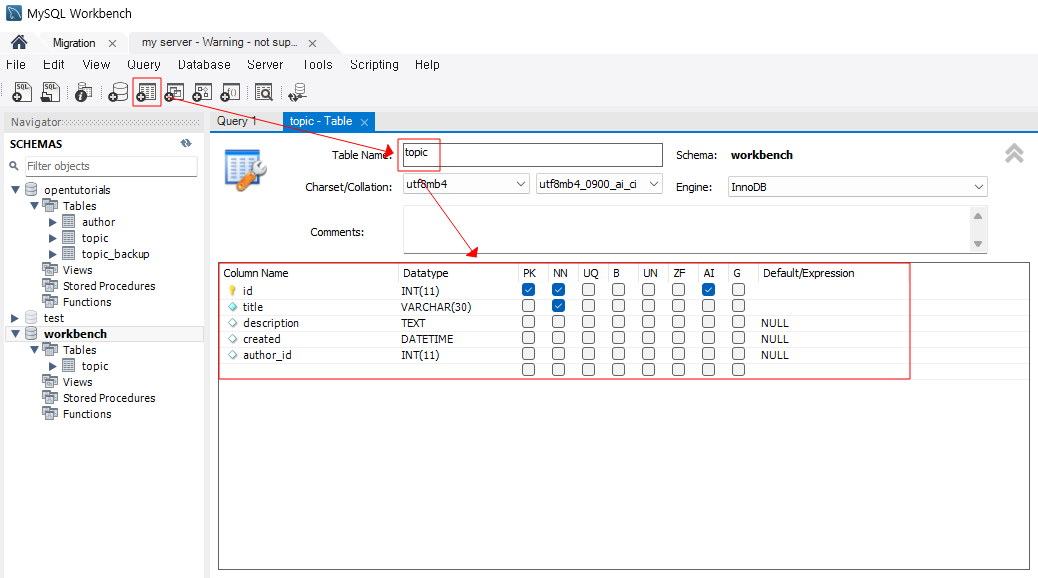
Task: Click the Comments scrollbar up arrow
Action: pos(978,216)
